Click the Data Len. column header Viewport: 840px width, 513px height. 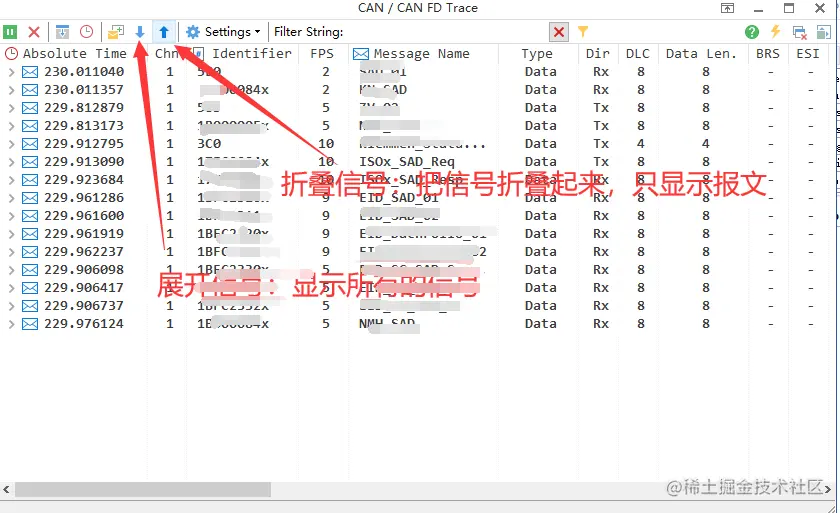[701, 54]
